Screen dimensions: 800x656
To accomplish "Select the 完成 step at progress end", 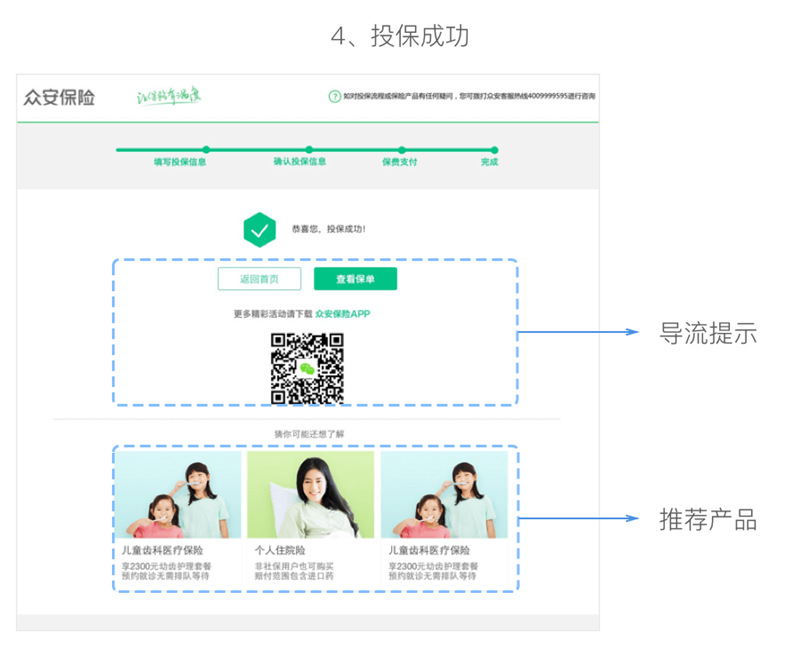I will [489, 161].
